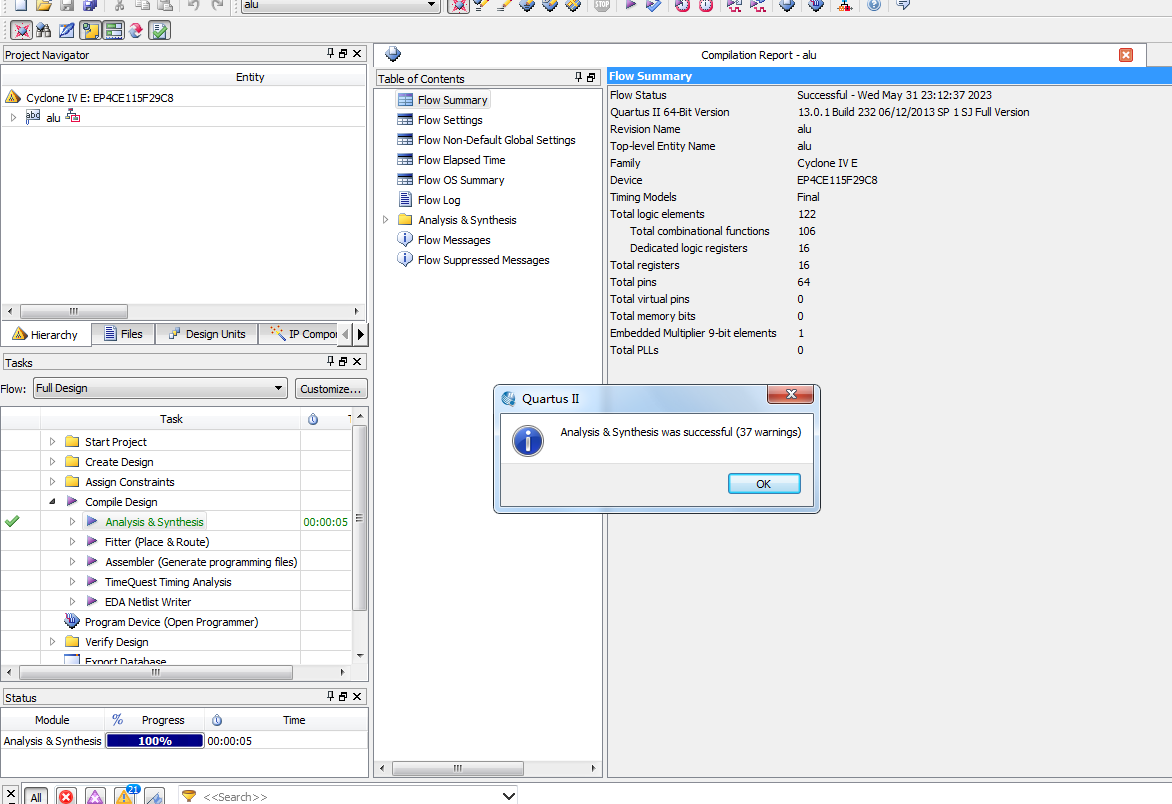Switch to the Files tab
This screenshot has width=1172, height=804.
[x=123, y=334]
